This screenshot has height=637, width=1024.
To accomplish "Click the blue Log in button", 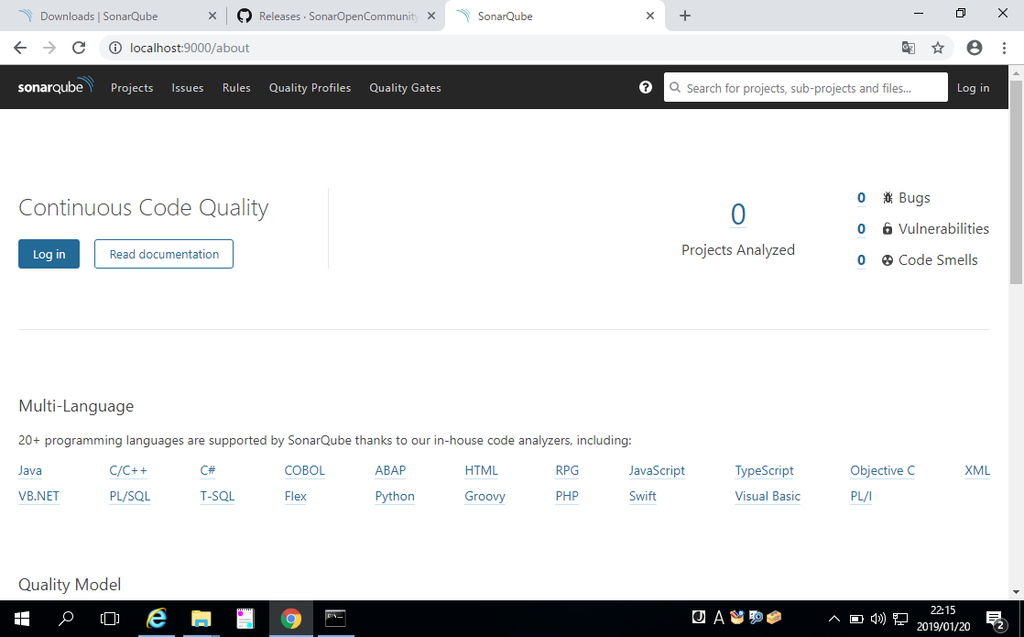I will [x=49, y=254].
